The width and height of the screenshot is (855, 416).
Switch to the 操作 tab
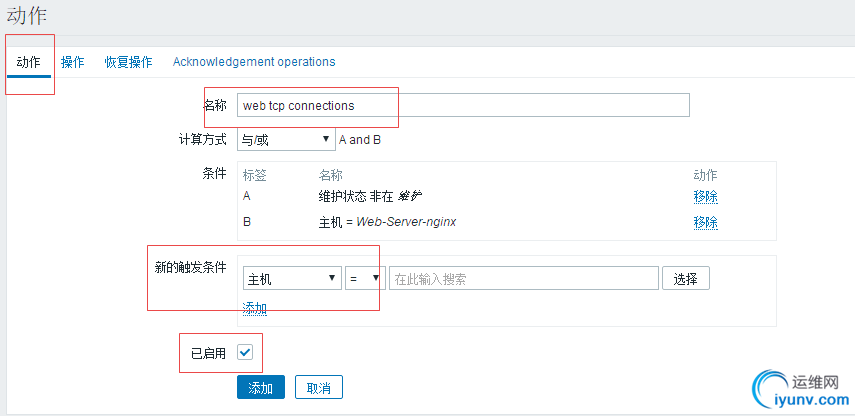(x=72, y=62)
